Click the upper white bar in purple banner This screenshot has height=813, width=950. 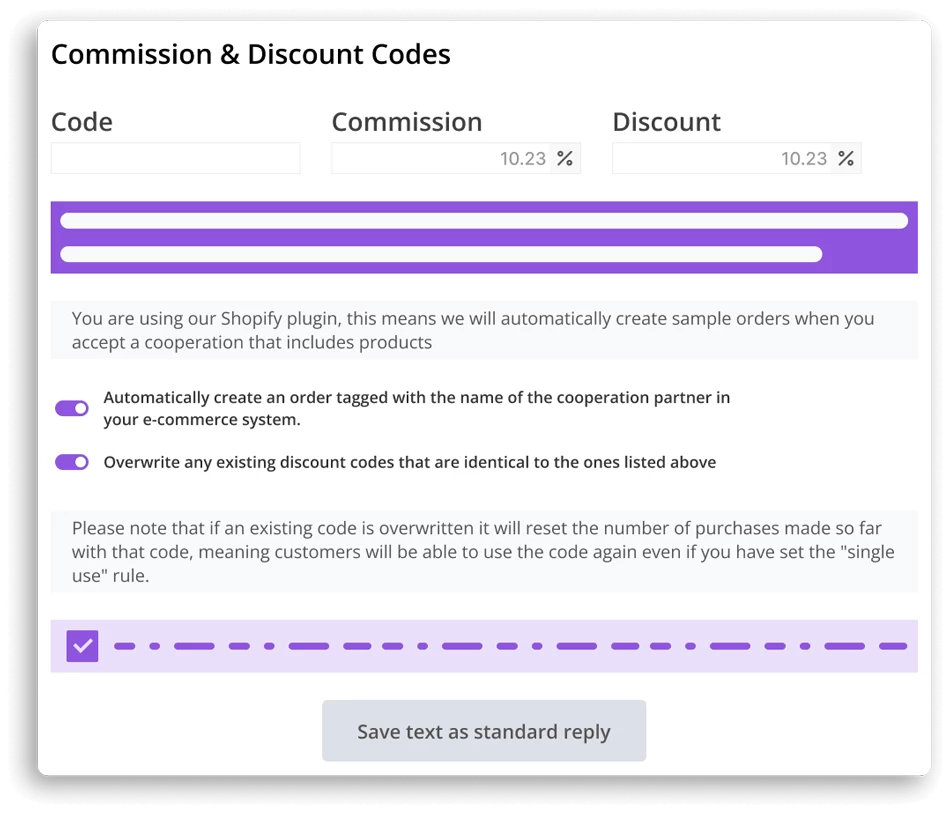[484, 221]
